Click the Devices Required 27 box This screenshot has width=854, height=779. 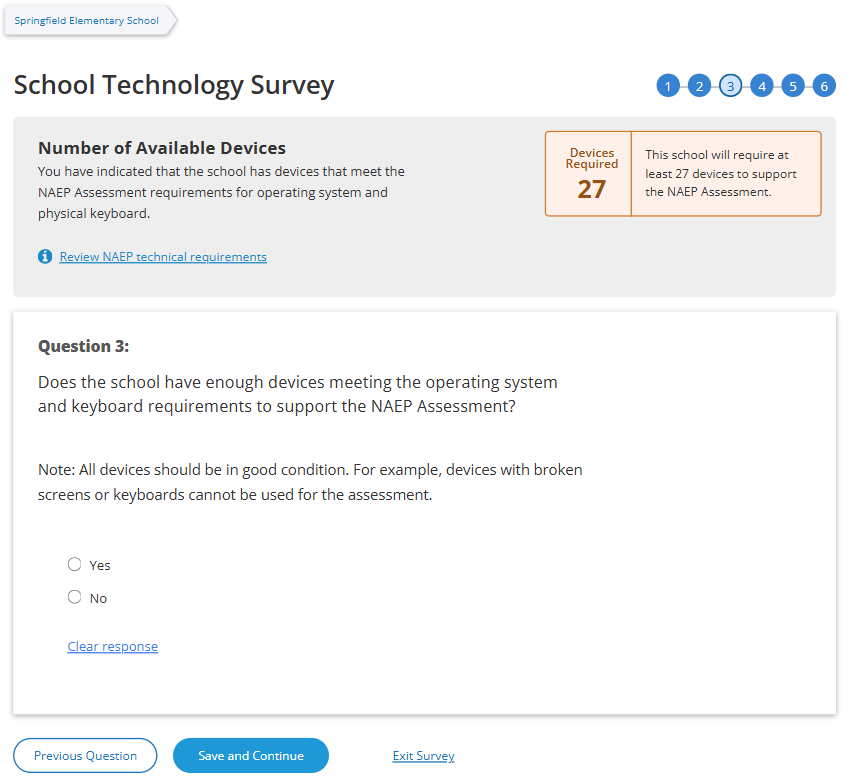click(590, 174)
